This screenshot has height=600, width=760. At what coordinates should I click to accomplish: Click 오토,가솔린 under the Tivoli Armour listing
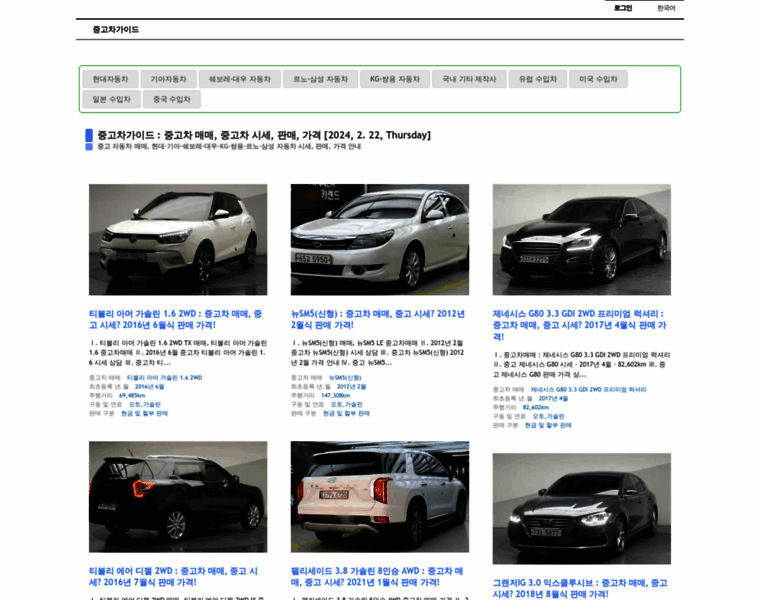click(144, 404)
